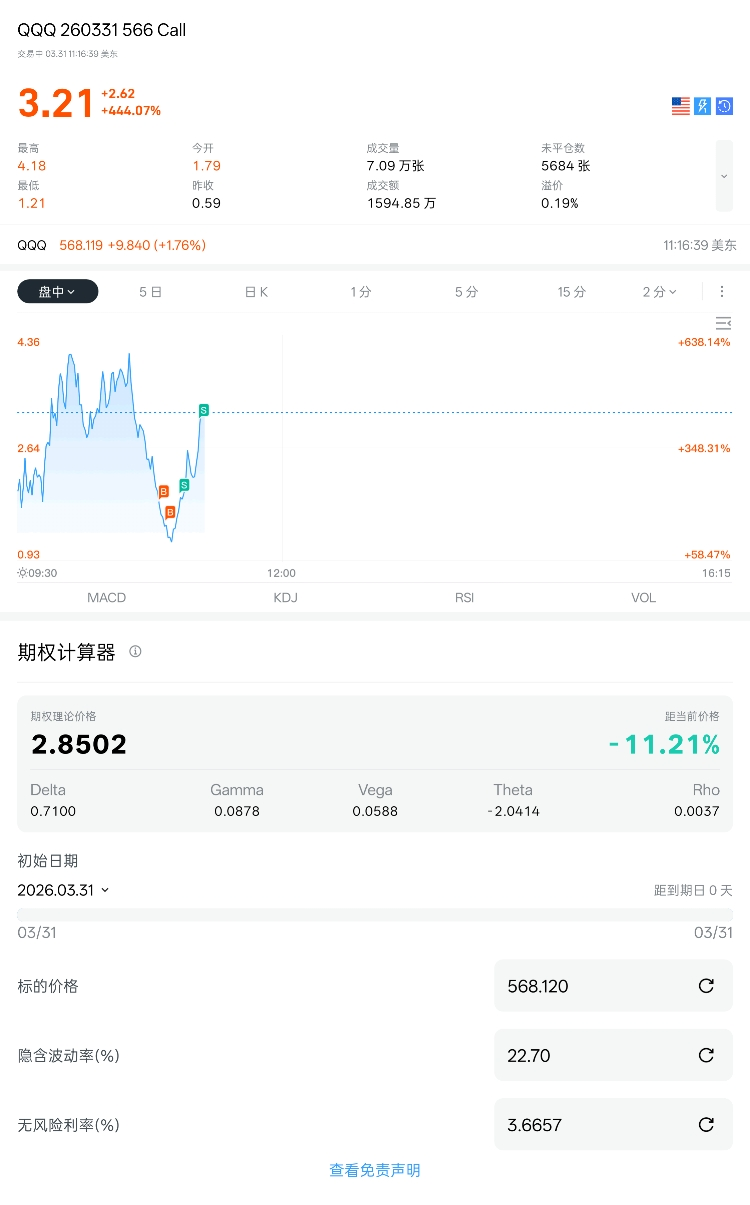Image resolution: width=750 pixels, height=1205 pixels.
Task: Click the topmost green S sell marker
Action: [204, 410]
